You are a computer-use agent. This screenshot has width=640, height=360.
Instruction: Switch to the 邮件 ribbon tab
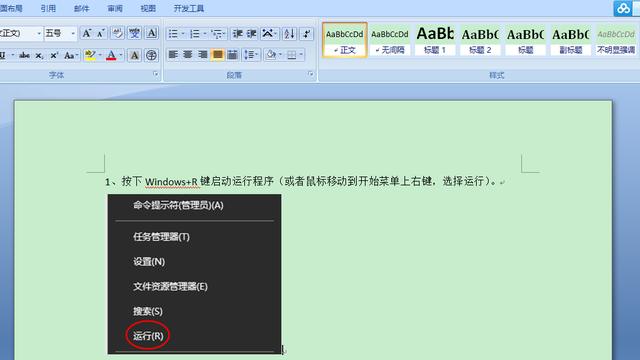click(82, 8)
